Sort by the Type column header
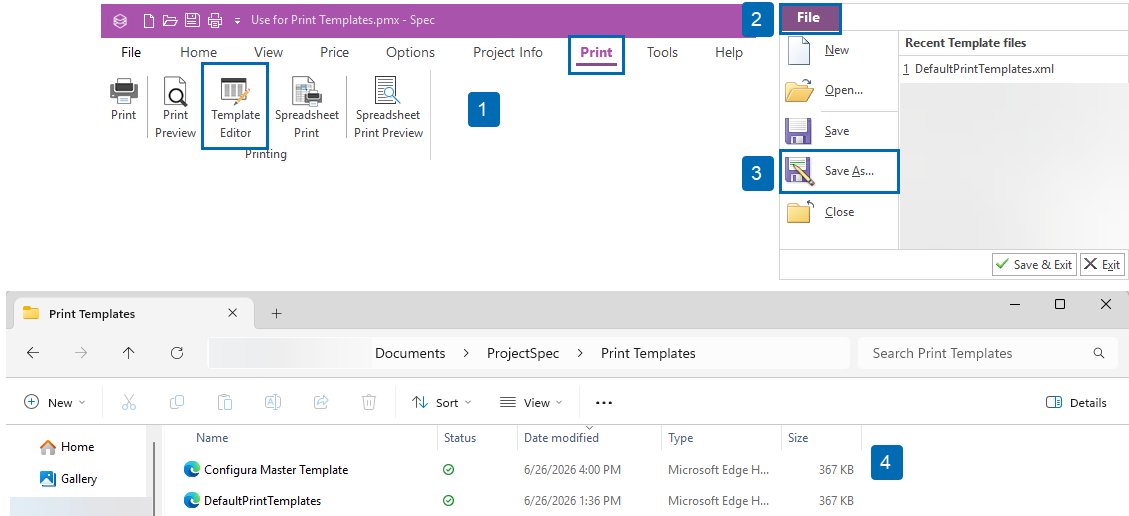 tap(680, 438)
